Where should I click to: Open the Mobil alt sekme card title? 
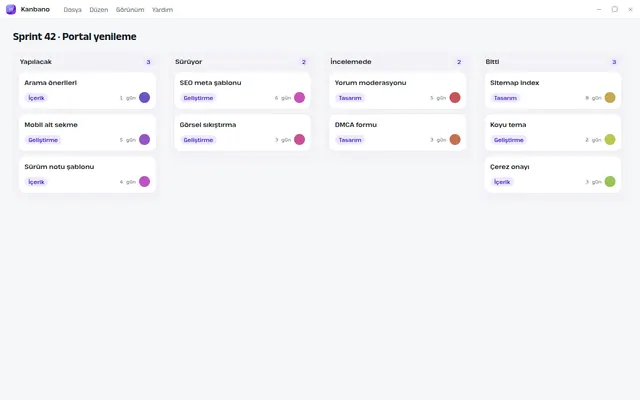(51, 124)
